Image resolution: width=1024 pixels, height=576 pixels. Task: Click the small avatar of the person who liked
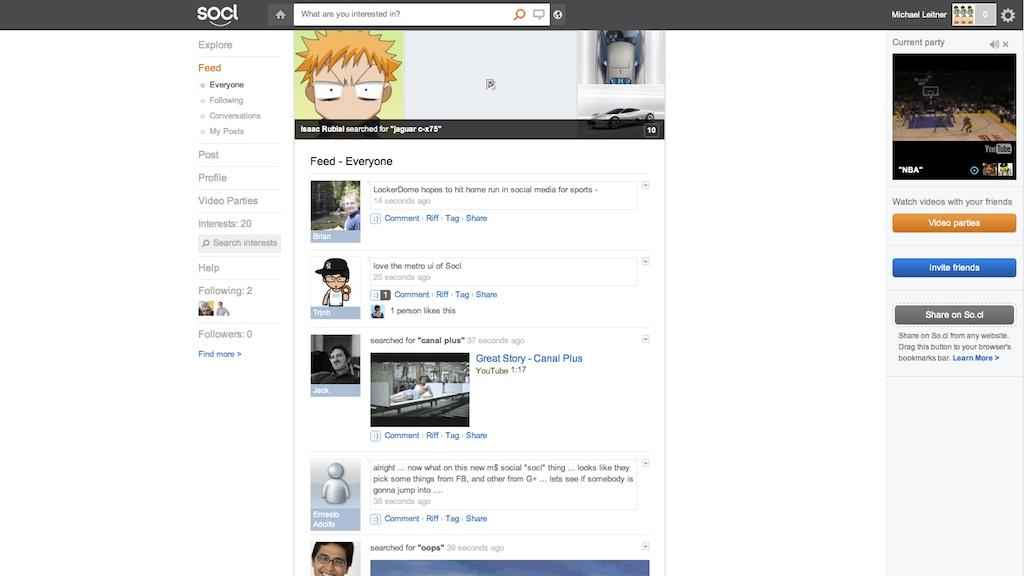tap(377, 312)
